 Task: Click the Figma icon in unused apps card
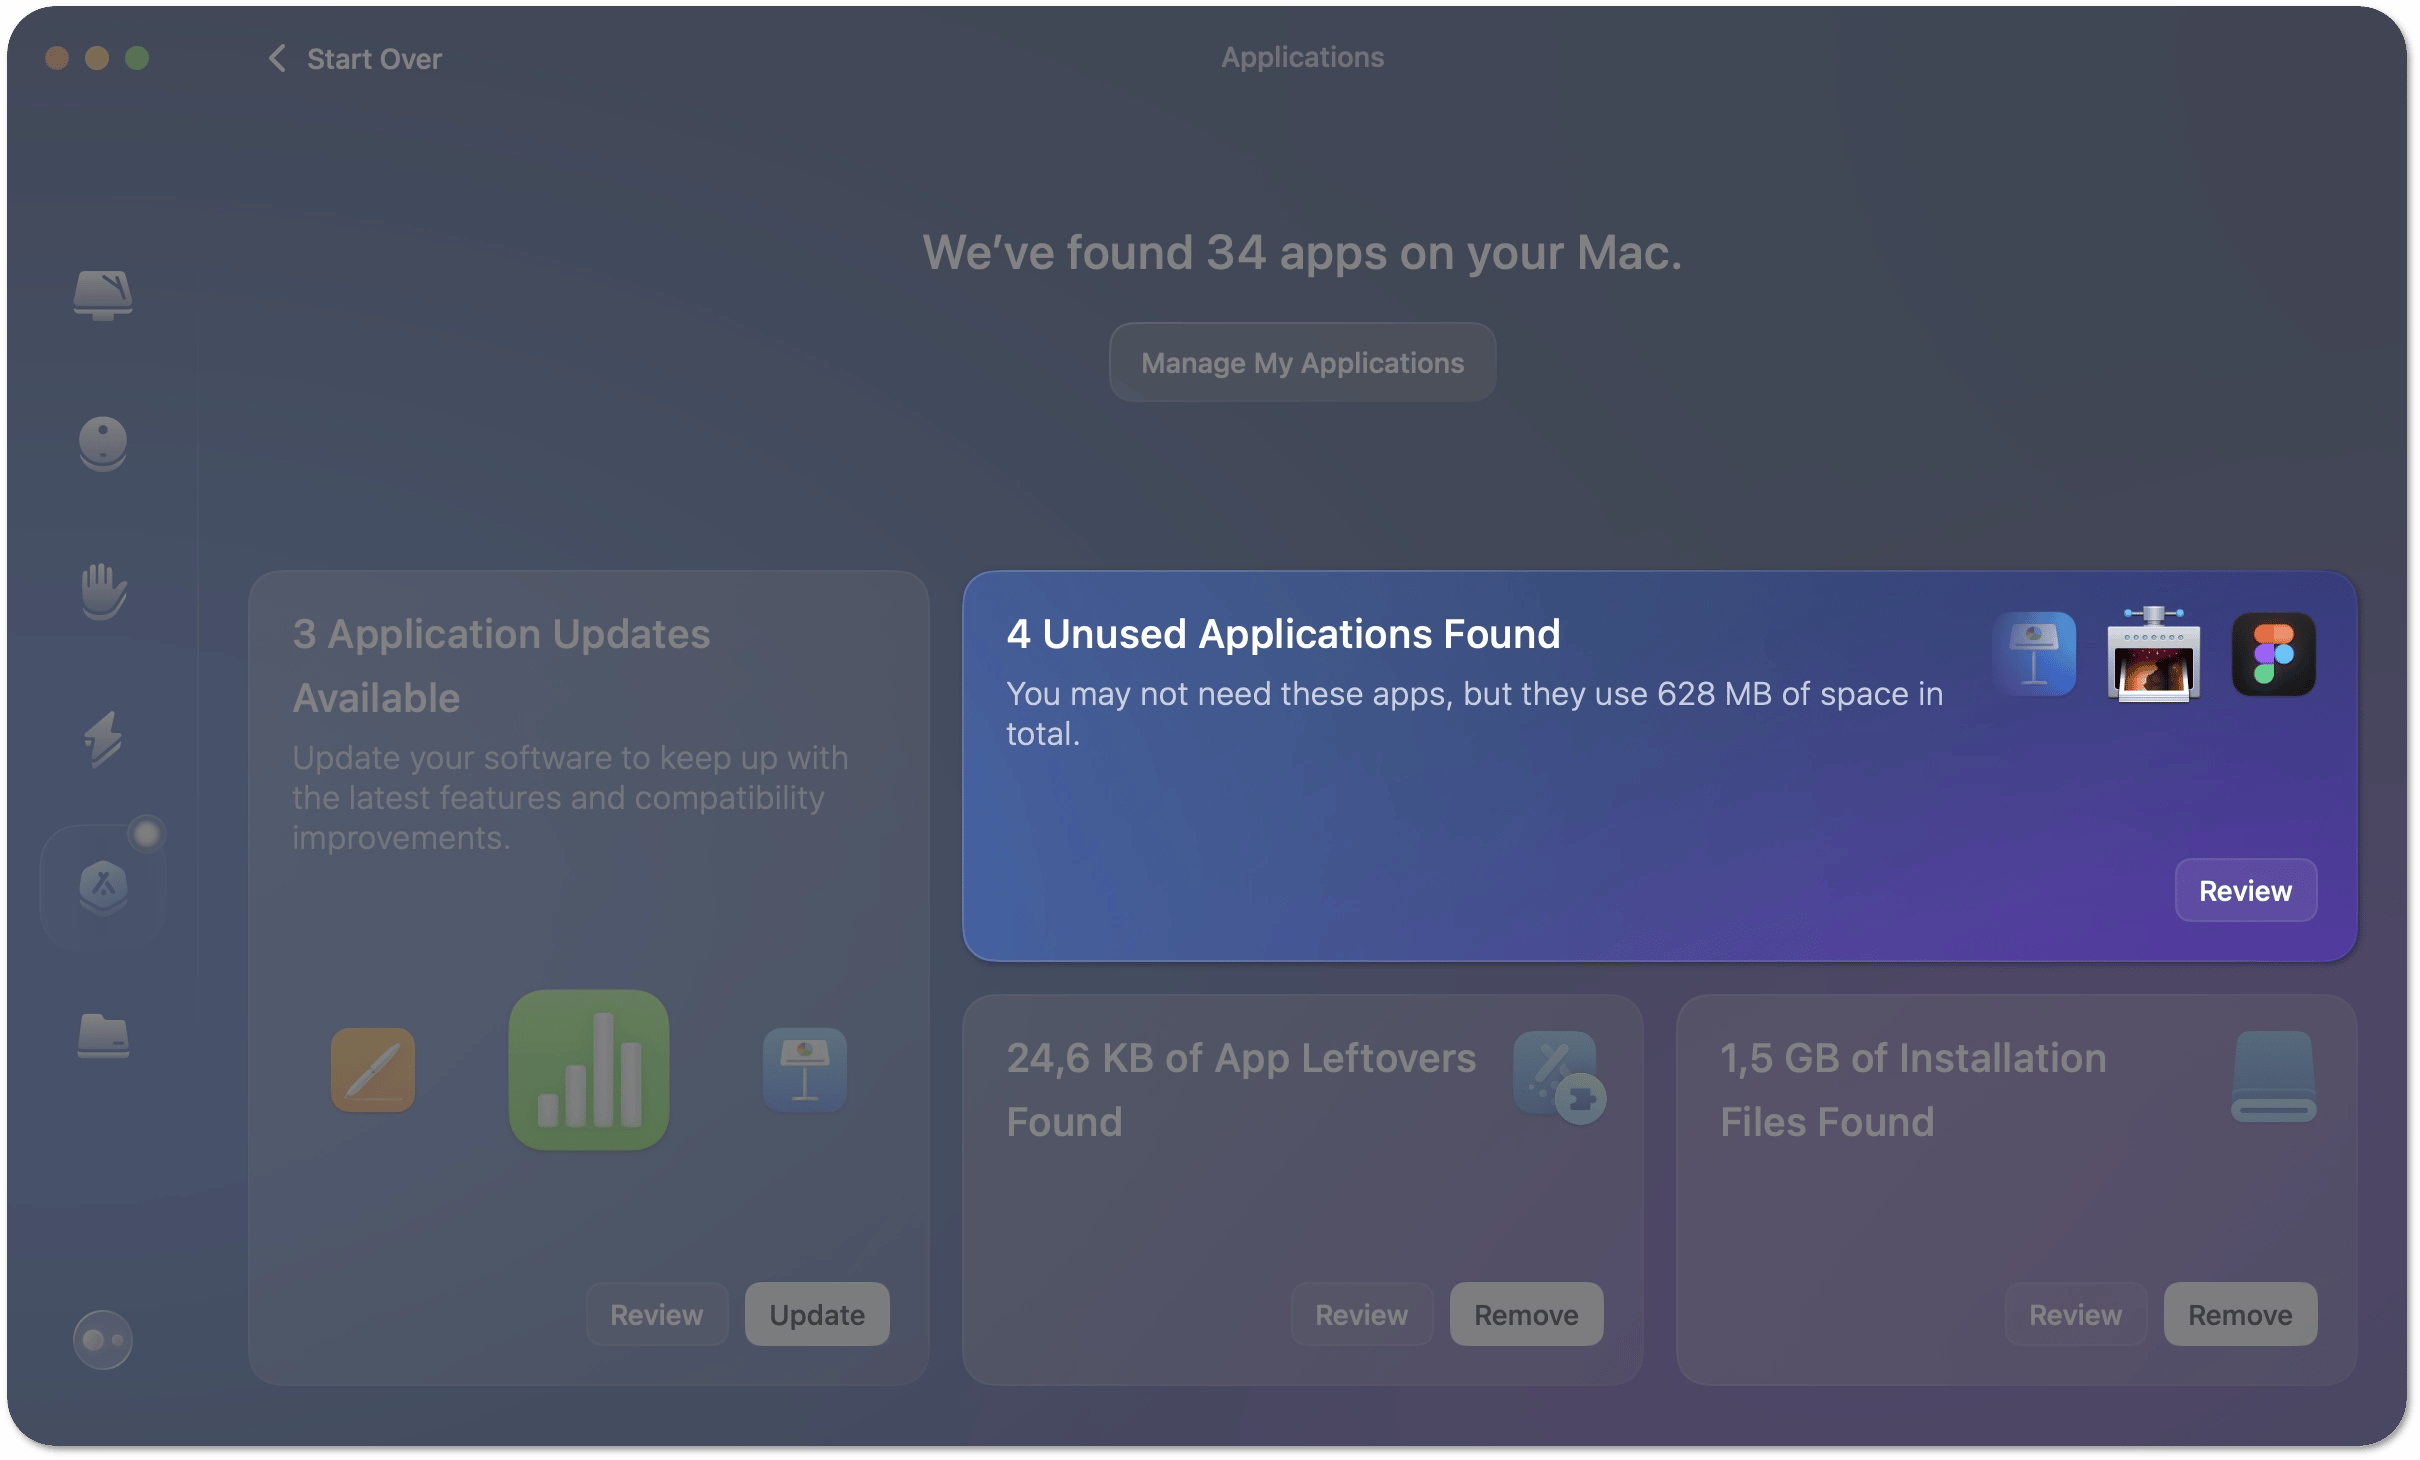coord(2274,654)
